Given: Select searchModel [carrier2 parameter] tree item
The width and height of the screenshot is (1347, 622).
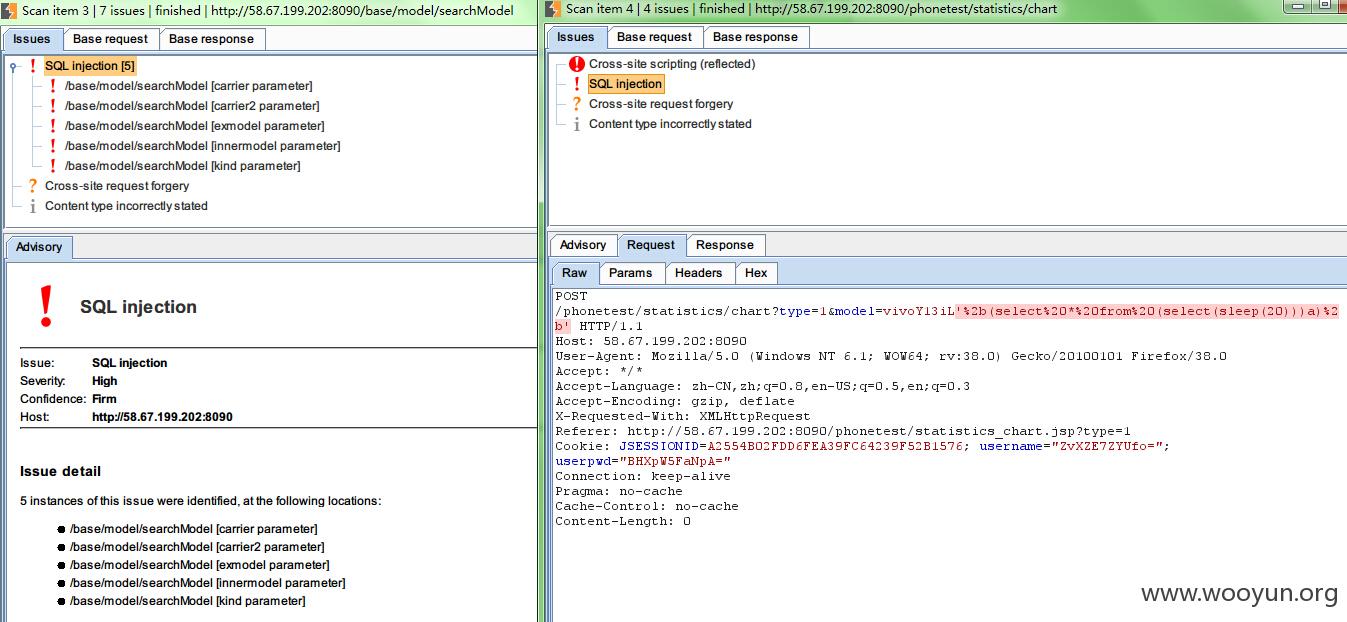Looking at the screenshot, I should pyautogui.click(x=192, y=106).
